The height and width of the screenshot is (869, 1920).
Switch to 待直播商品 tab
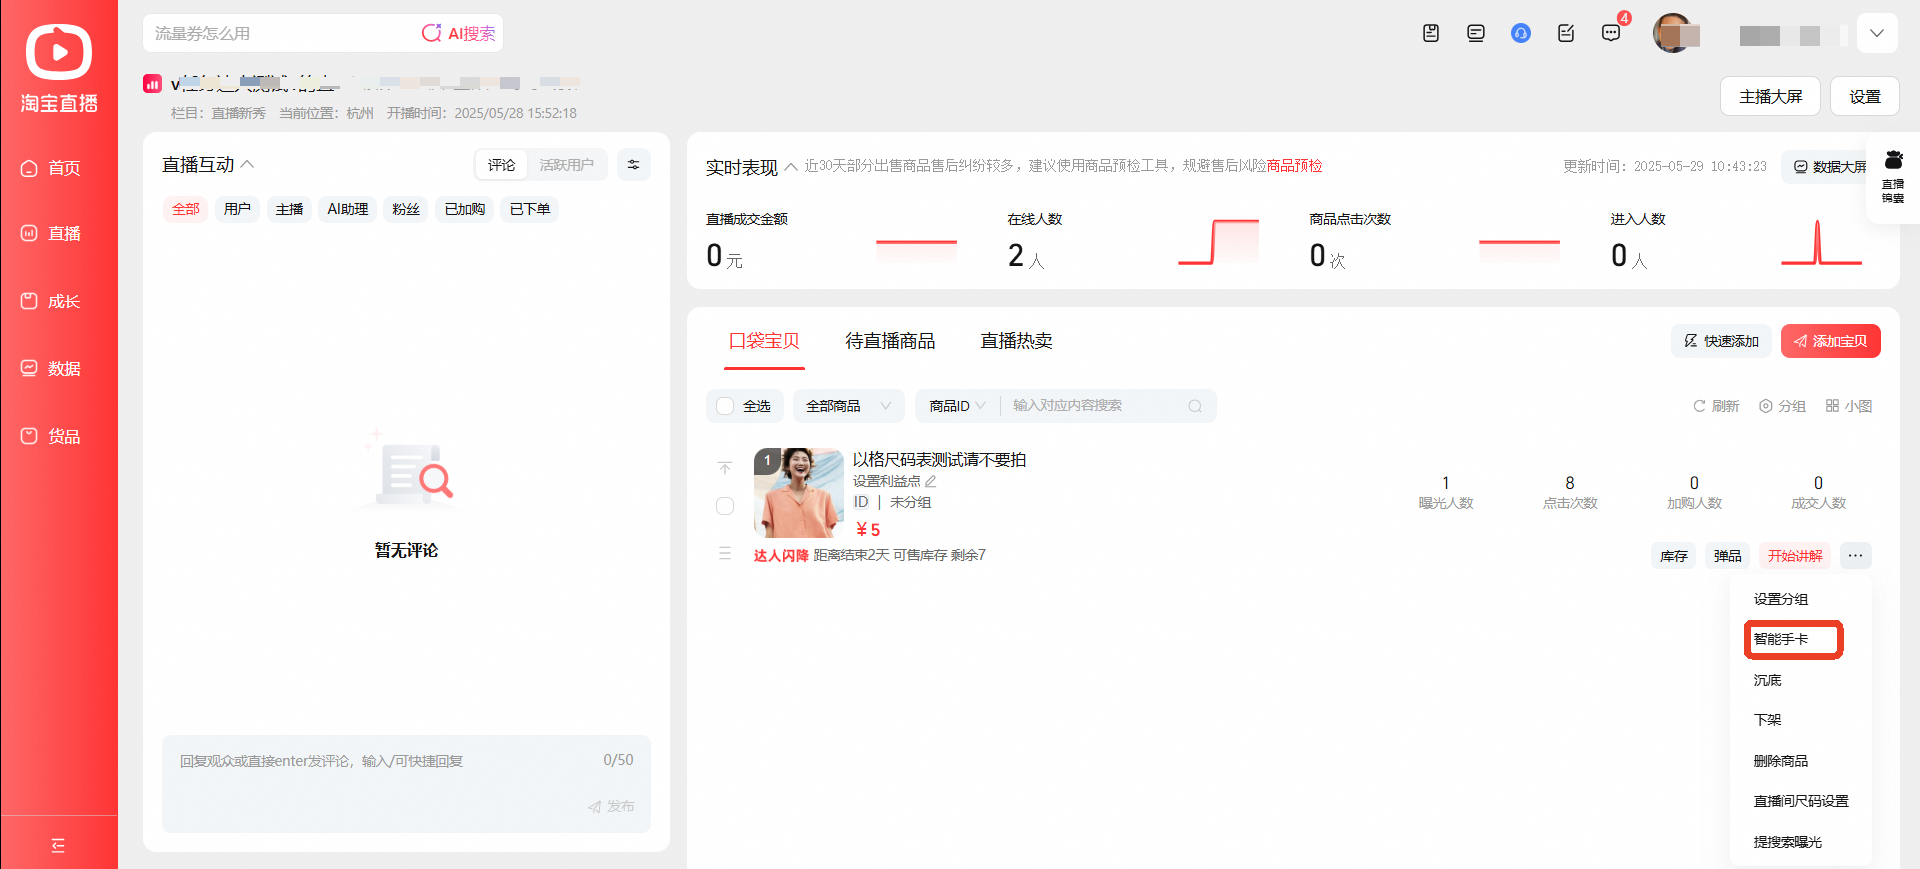pyautogui.click(x=890, y=341)
